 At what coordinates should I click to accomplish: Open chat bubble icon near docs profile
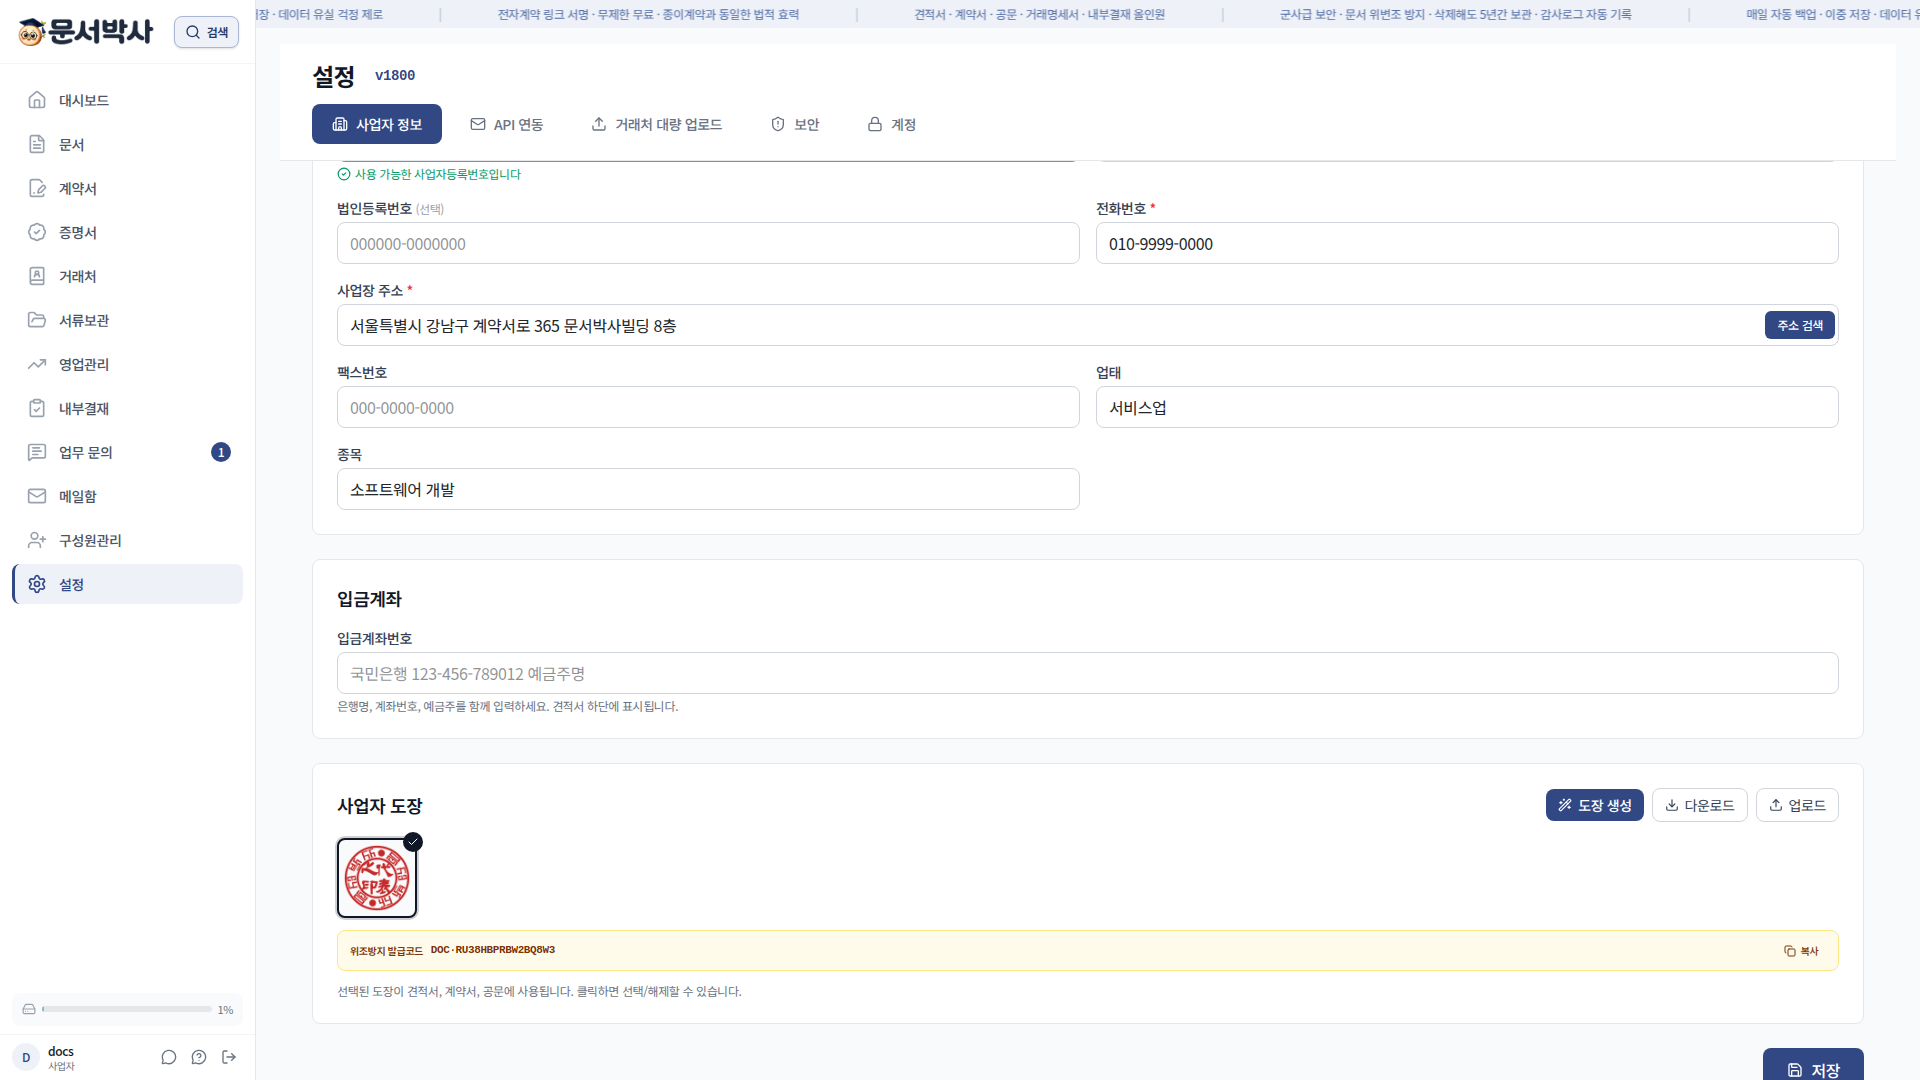point(169,1057)
